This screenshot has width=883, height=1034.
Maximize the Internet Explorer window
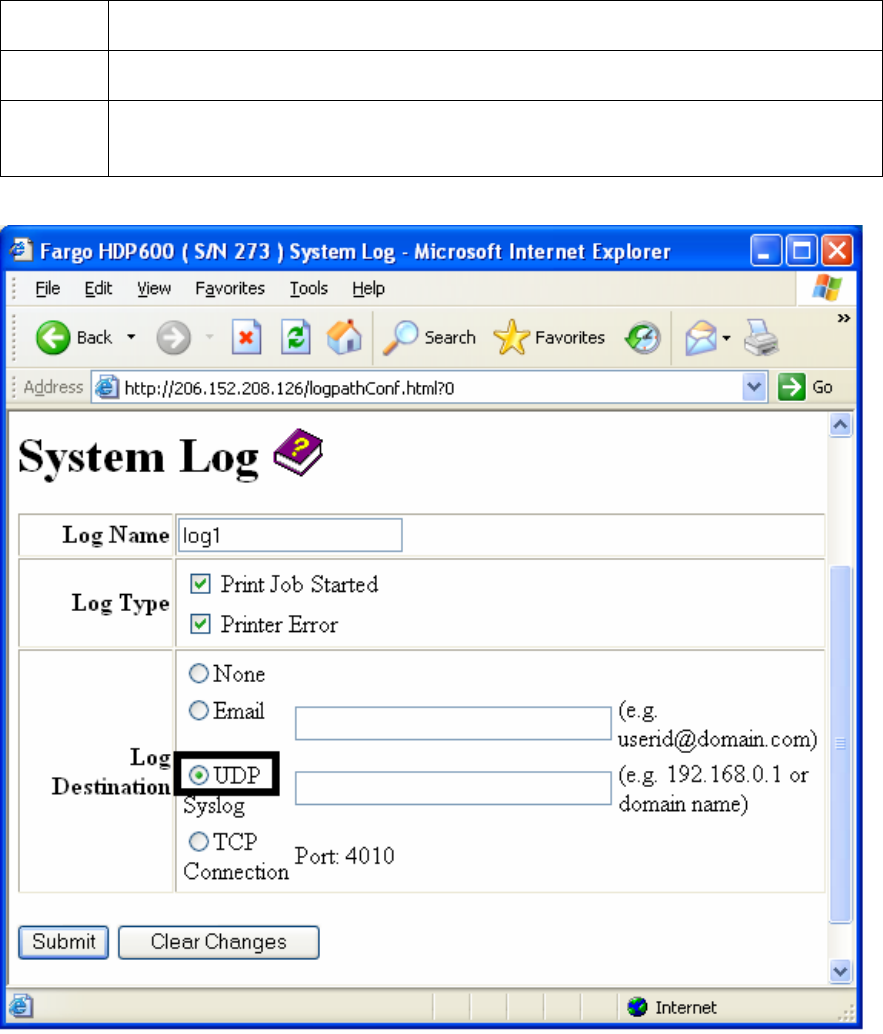pos(801,251)
